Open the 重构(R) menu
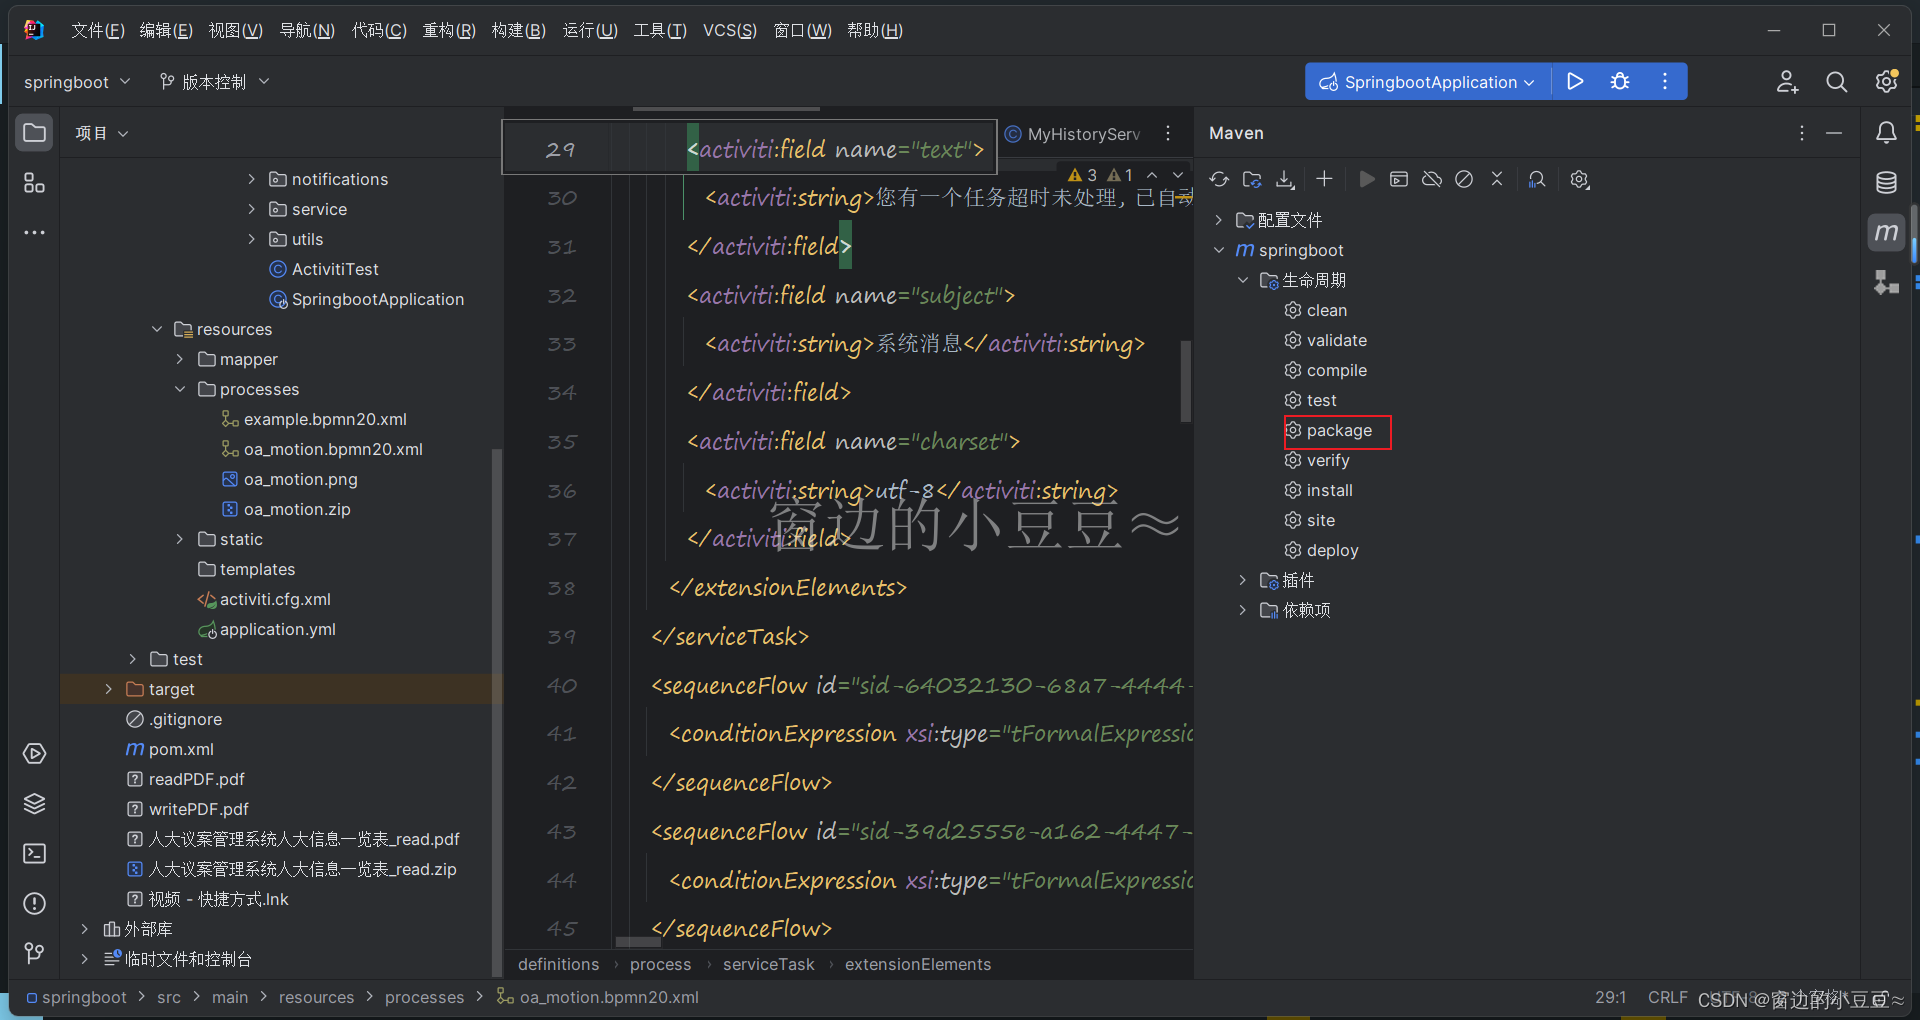Screen dimensions: 1920x1020 449,30
